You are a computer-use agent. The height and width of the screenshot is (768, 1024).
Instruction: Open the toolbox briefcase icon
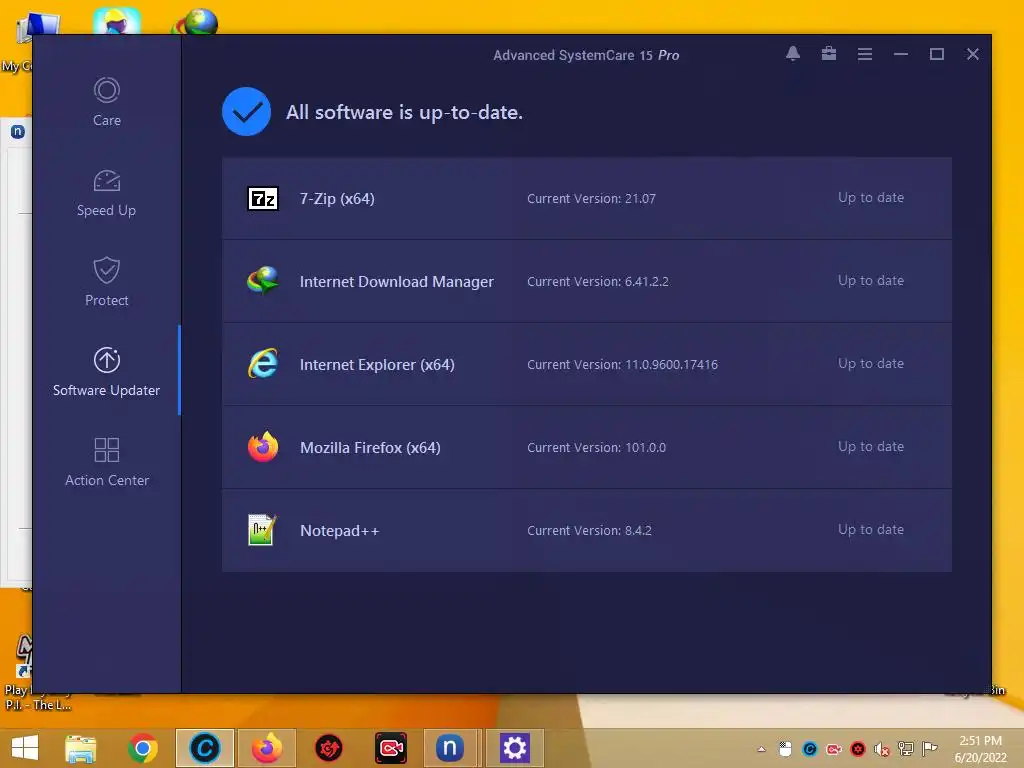tap(829, 54)
